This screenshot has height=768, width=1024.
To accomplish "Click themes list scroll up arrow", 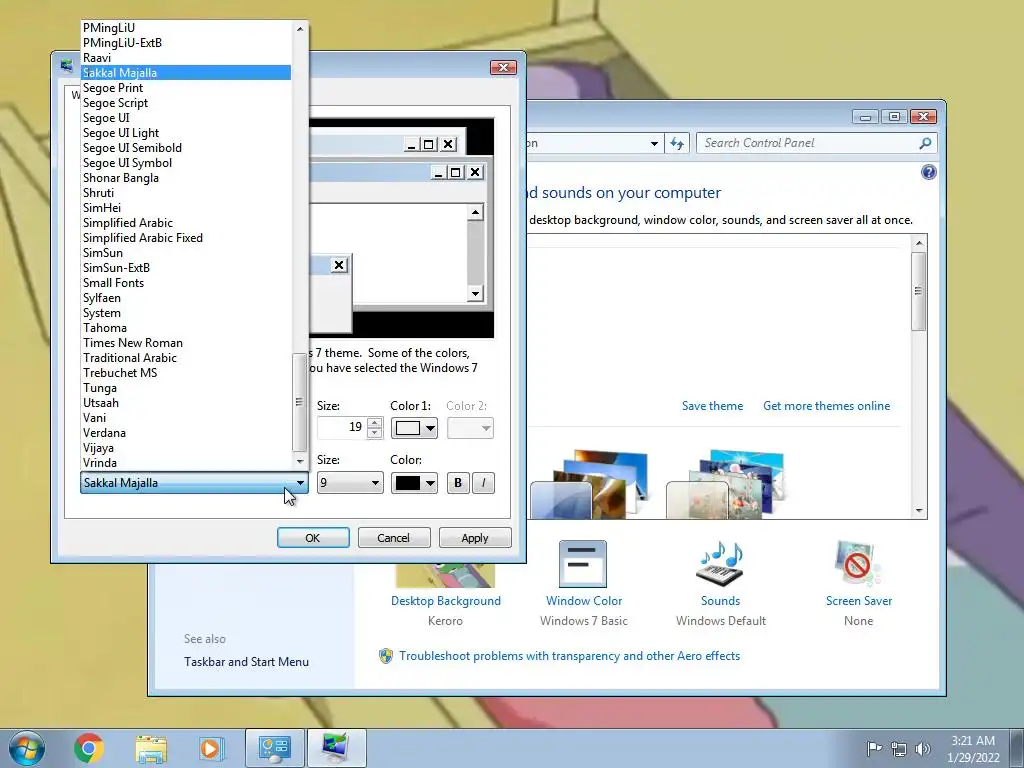I will (x=919, y=244).
